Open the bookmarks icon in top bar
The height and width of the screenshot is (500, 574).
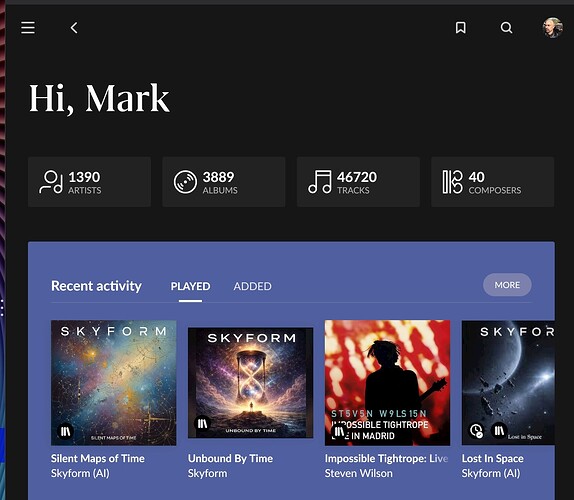tap(461, 27)
